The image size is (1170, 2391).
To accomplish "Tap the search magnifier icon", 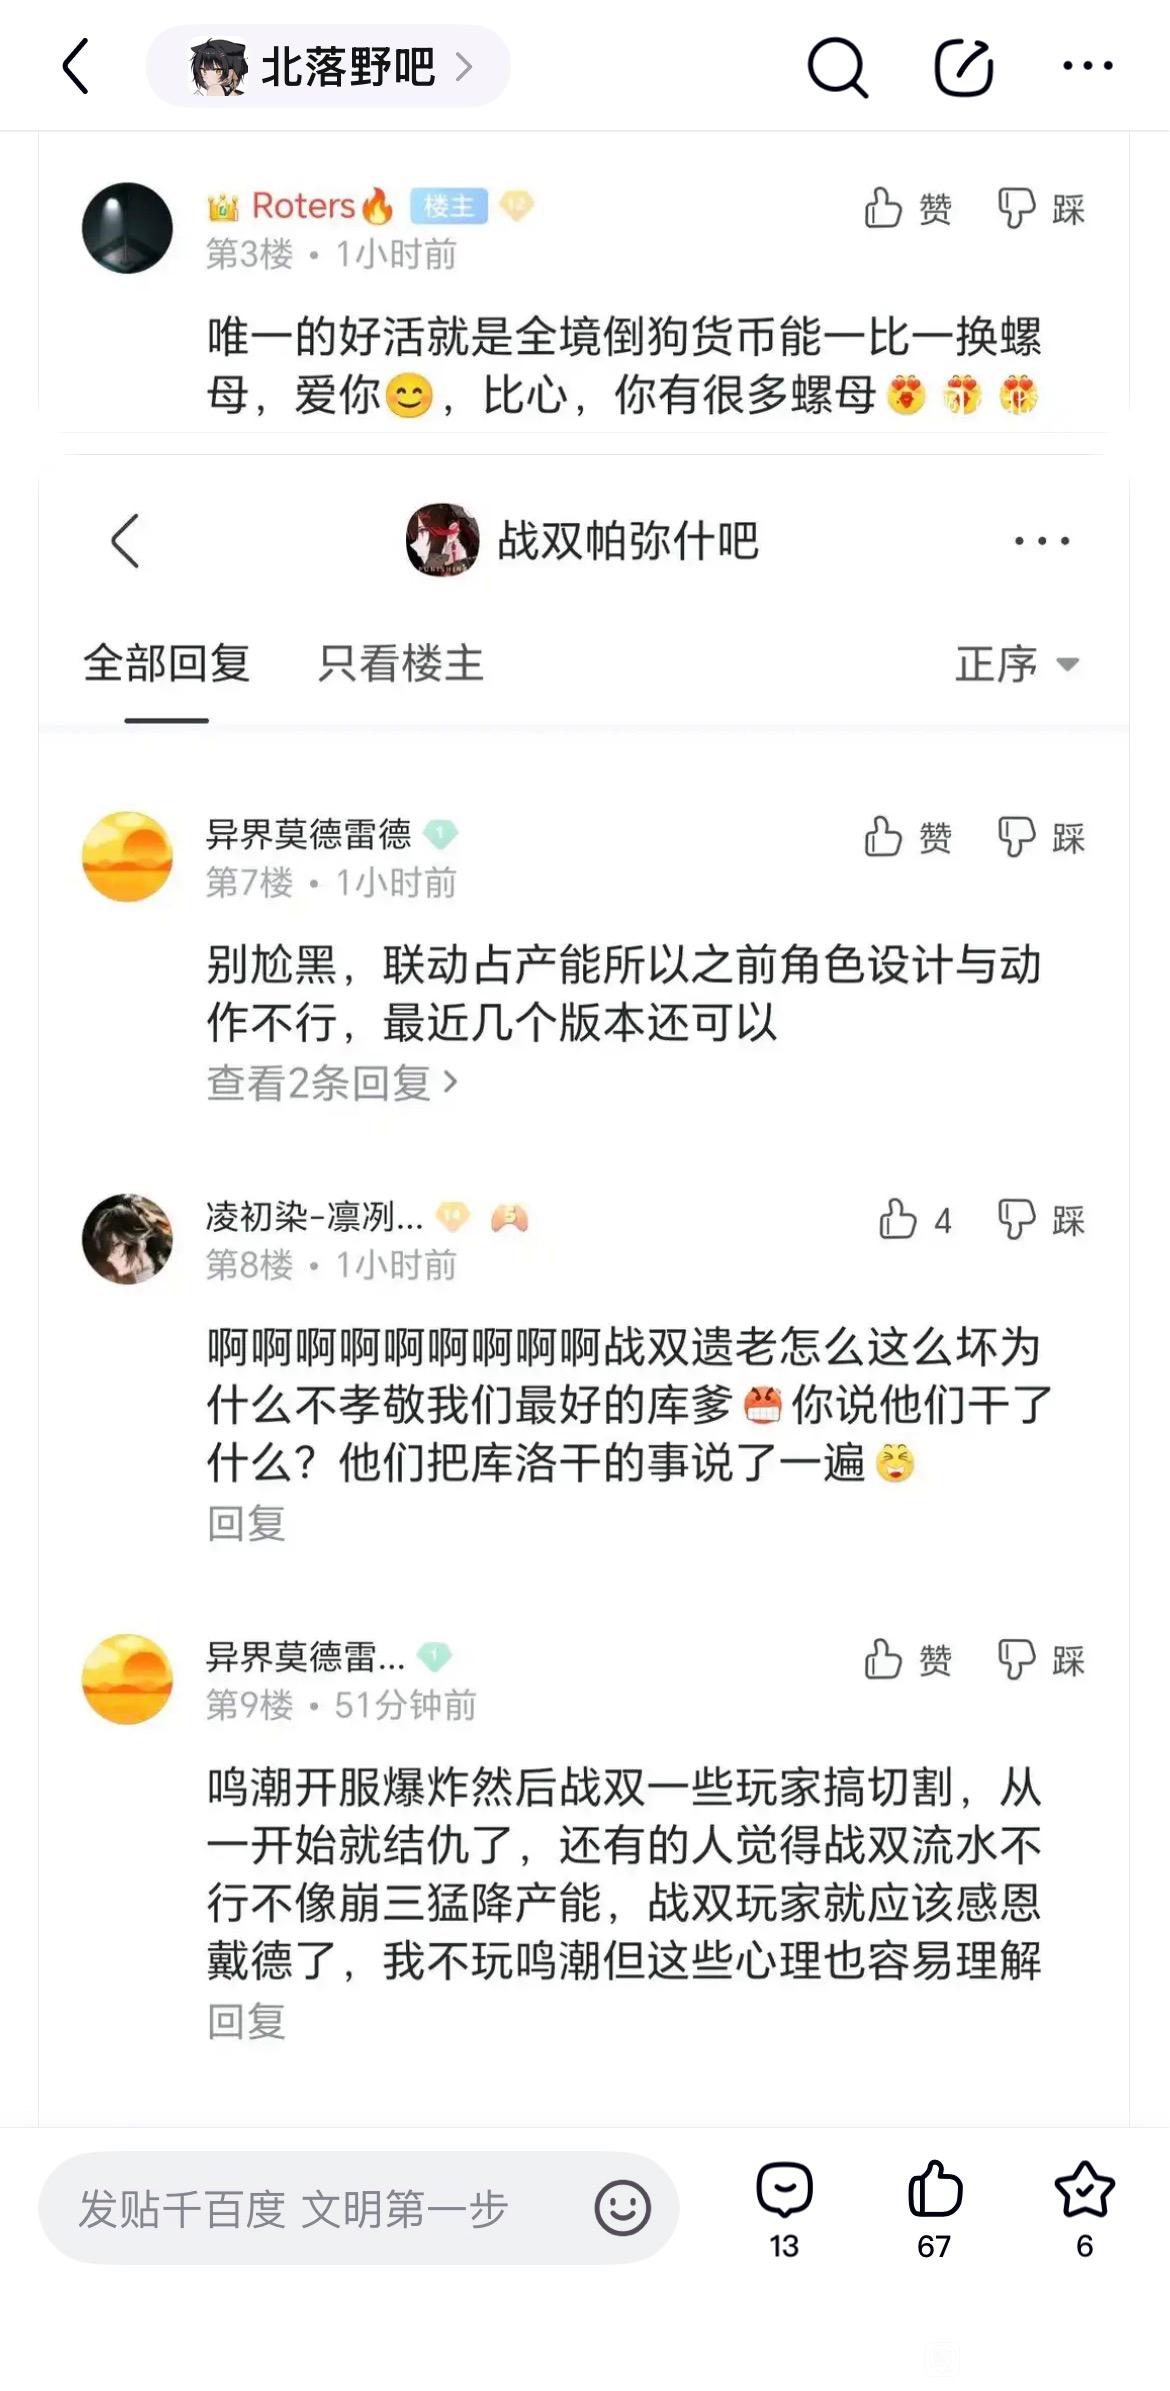I will (x=837, y=67).
